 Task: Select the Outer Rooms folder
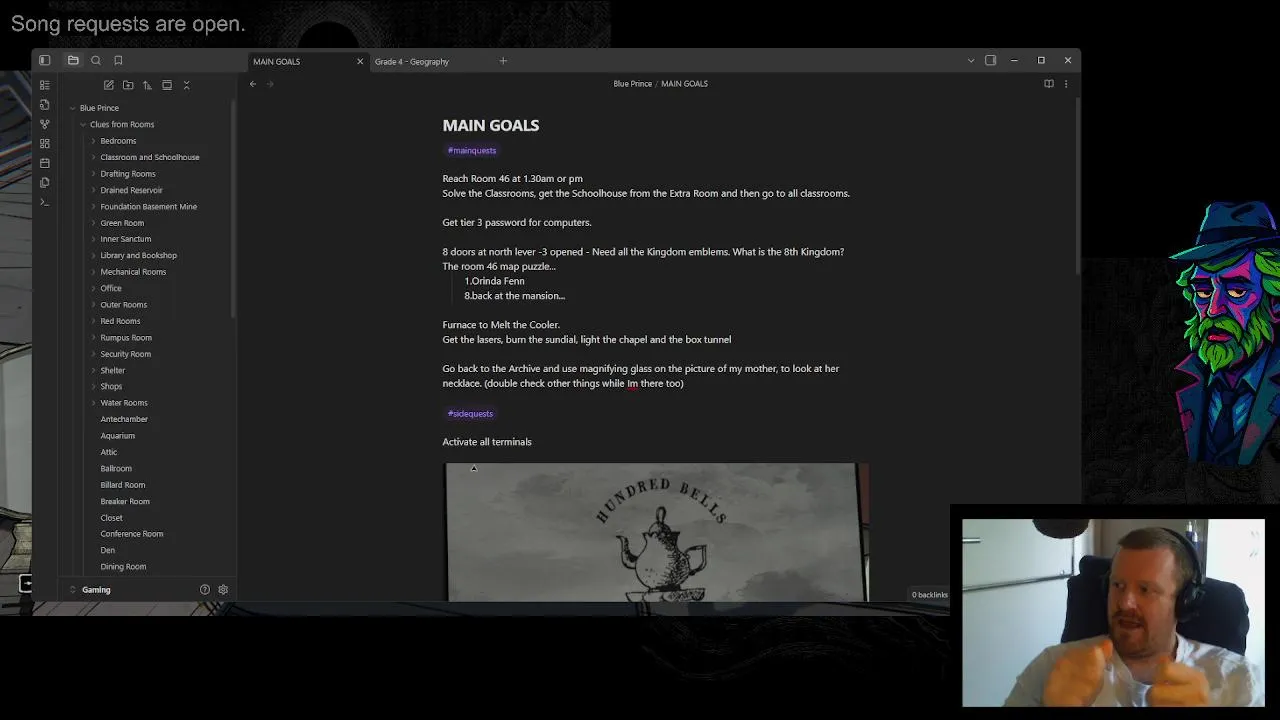tap(124, 305)
